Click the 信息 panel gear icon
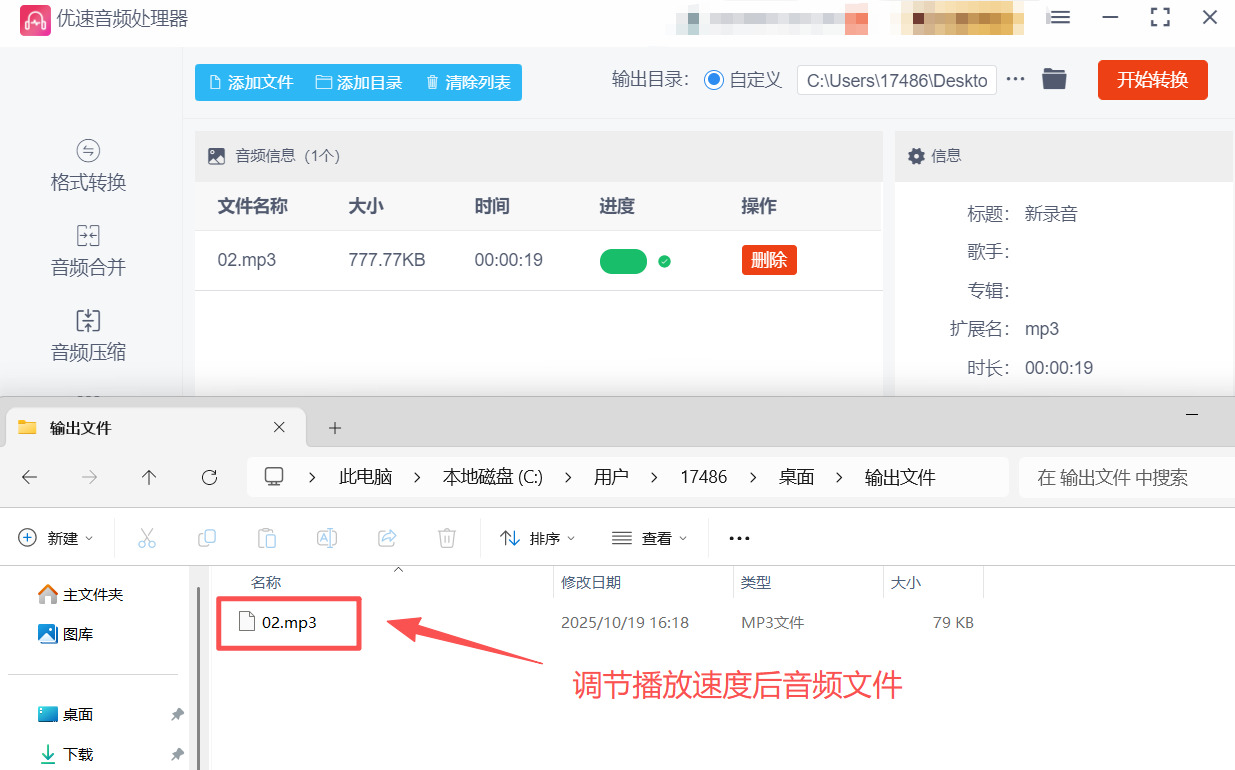1235x770 pixels. pos(916,156)
